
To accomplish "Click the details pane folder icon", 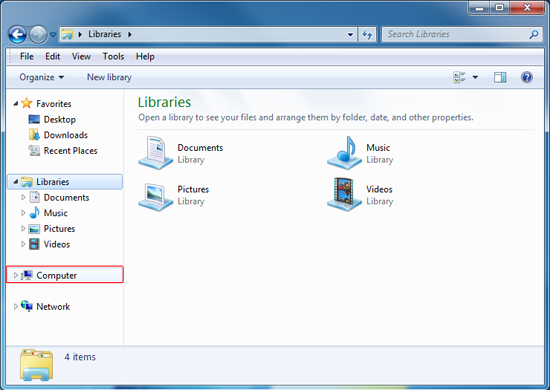I will click(36, 365).
